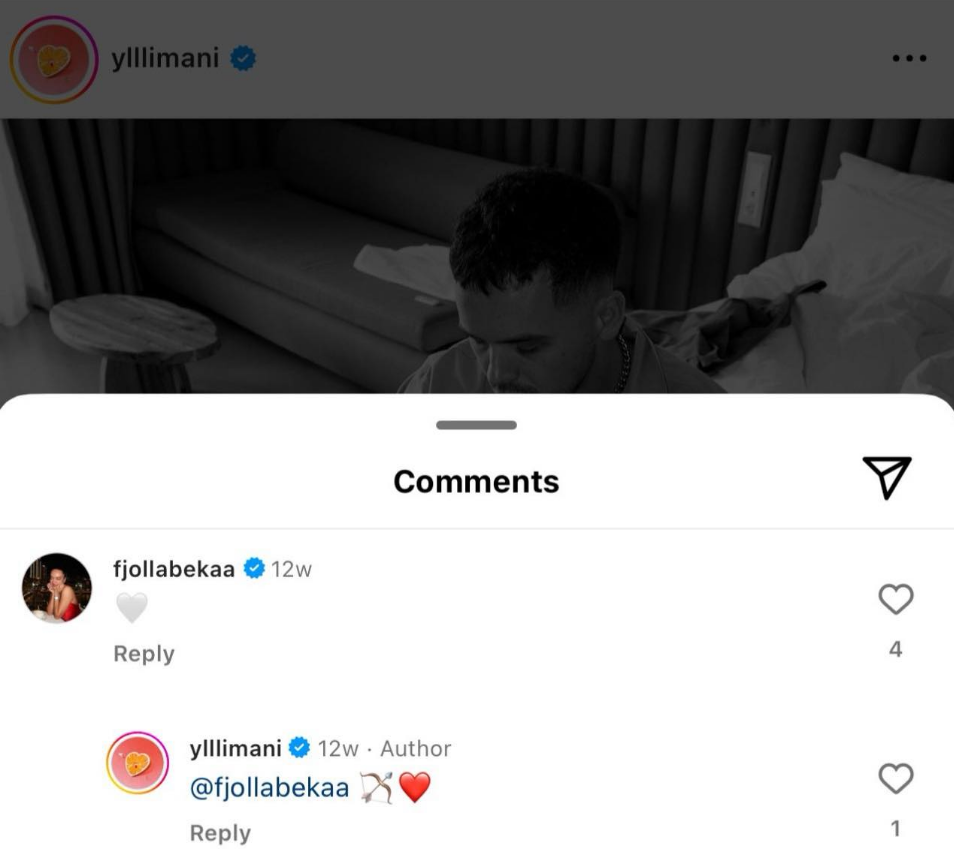Open ylllimani username in reply comment
954x855 pixels.
tap(236, 748)
